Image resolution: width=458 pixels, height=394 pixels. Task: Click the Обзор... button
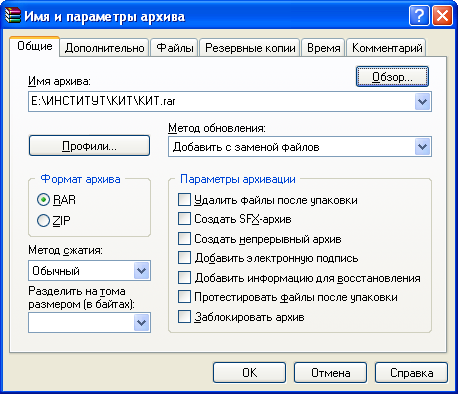point(392,77)
